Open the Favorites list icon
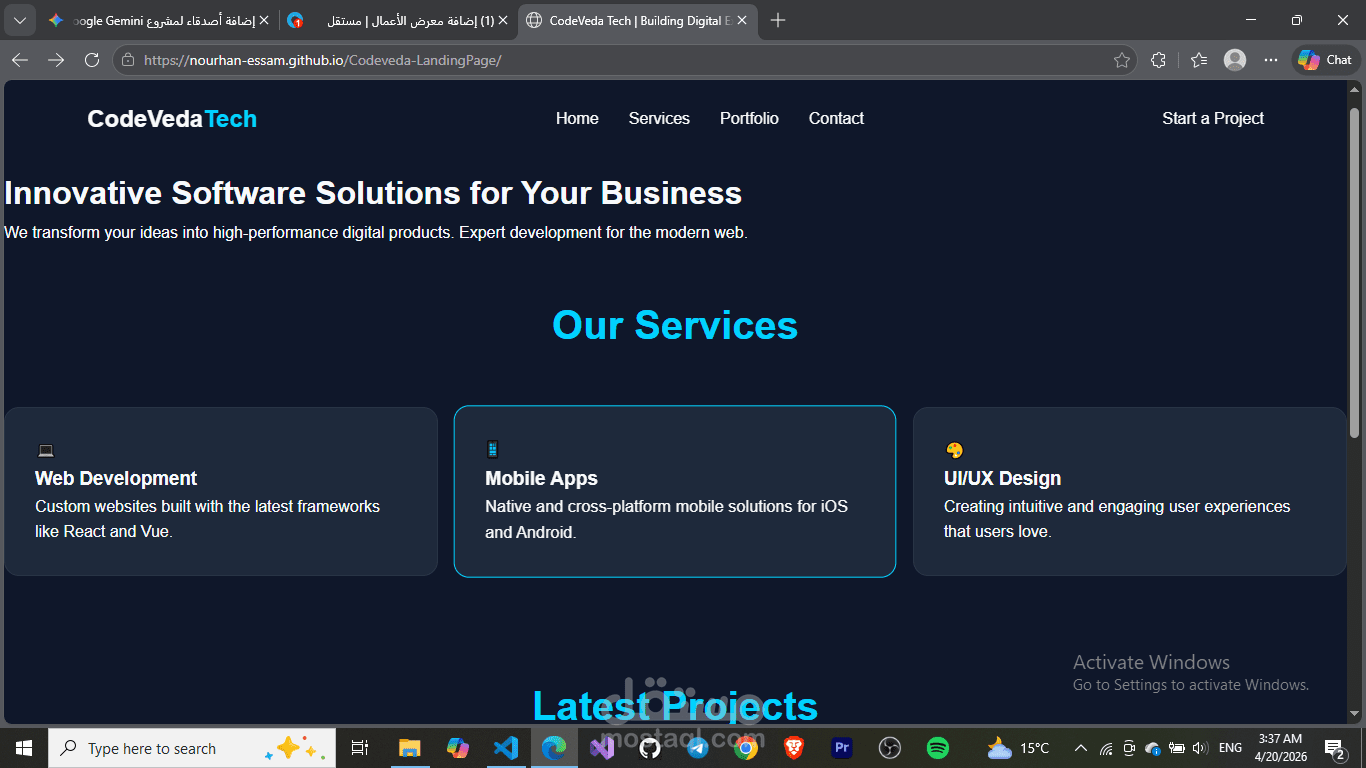 [1199, 60]
